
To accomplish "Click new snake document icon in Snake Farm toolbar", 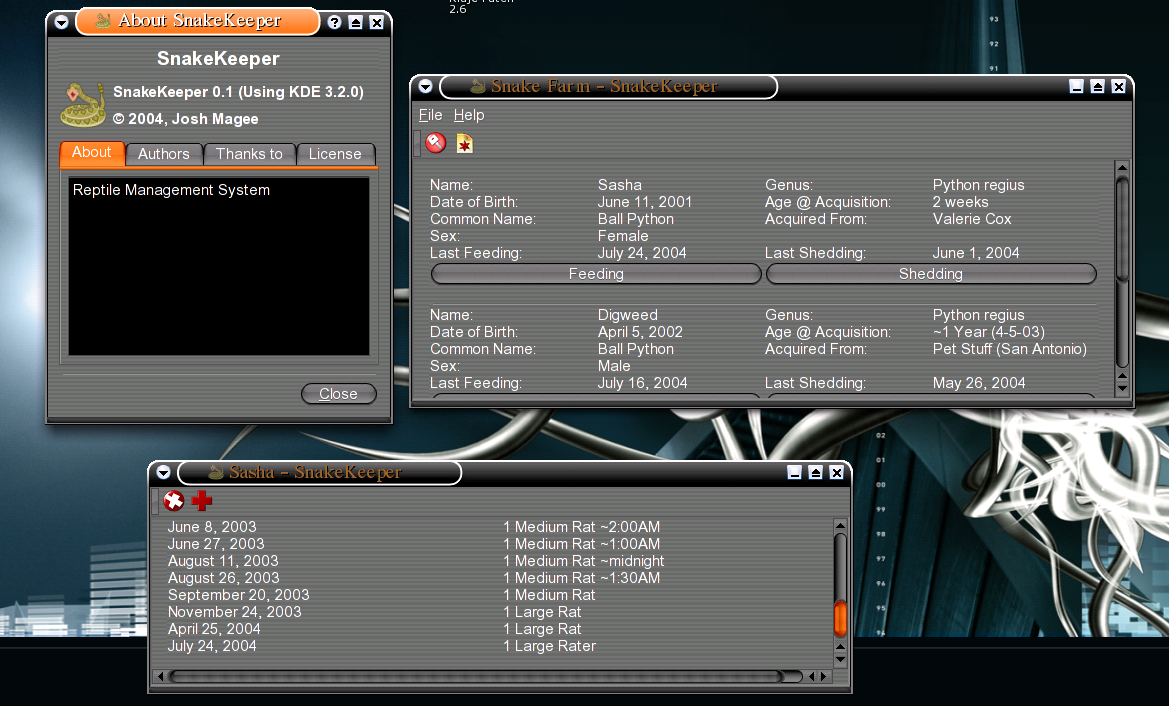I will pos(464,143).
